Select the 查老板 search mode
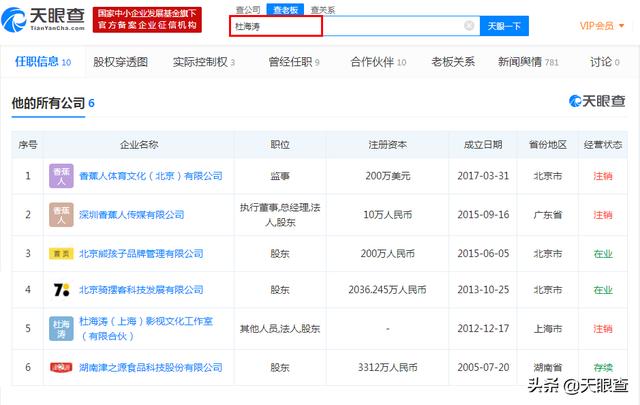The height and width of the screenshot is (405, 640). (x=285, y=9)
